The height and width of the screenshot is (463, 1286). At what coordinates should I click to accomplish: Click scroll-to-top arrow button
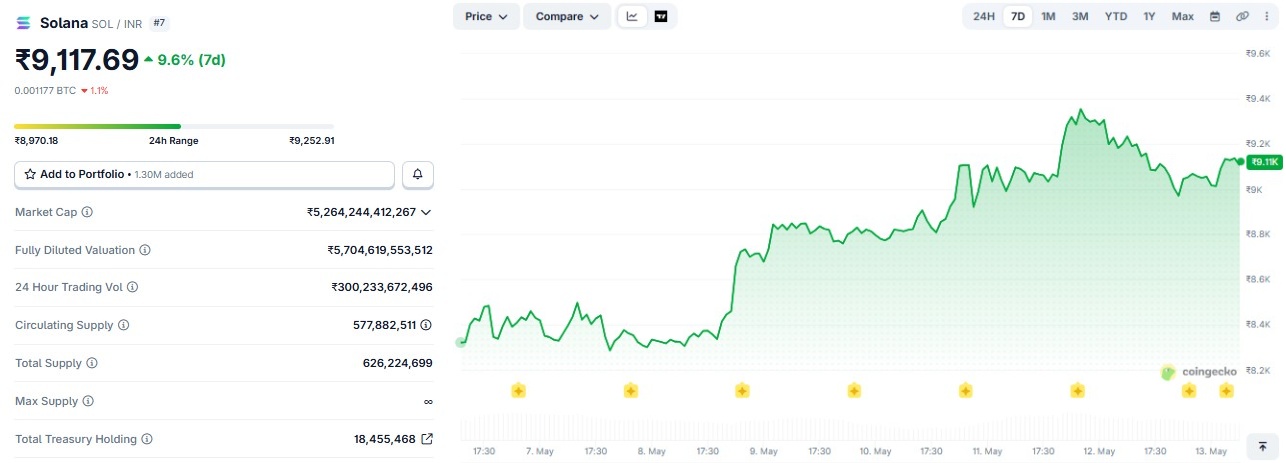[1263, 446]
